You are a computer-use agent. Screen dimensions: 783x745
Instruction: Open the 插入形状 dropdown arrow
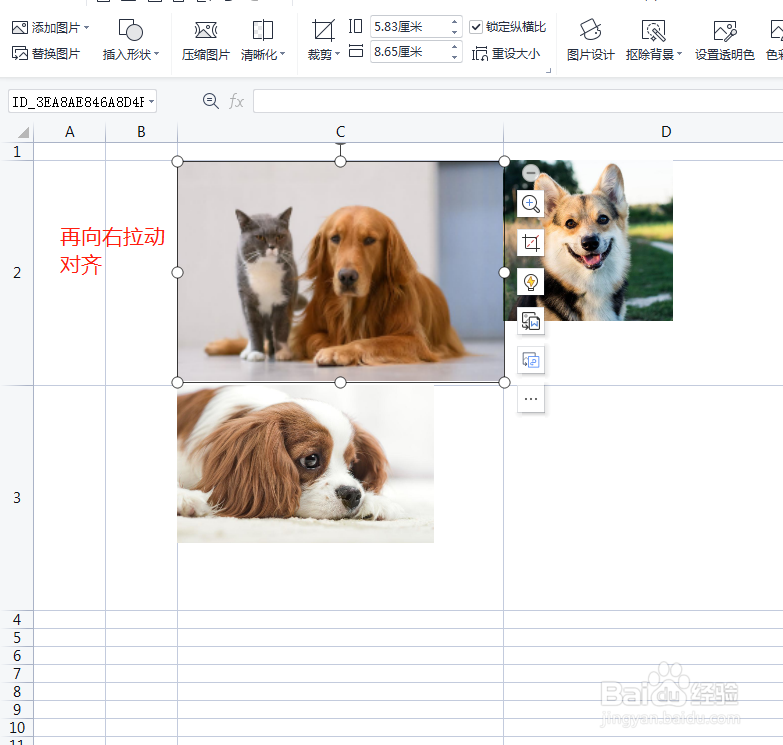coord(156,54)
